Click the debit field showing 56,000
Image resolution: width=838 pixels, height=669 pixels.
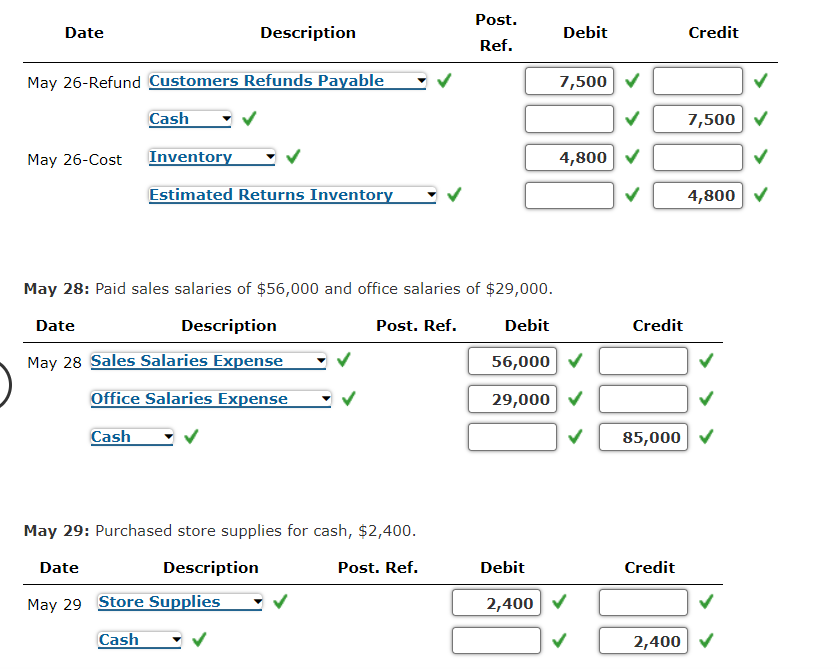[512, 361]
